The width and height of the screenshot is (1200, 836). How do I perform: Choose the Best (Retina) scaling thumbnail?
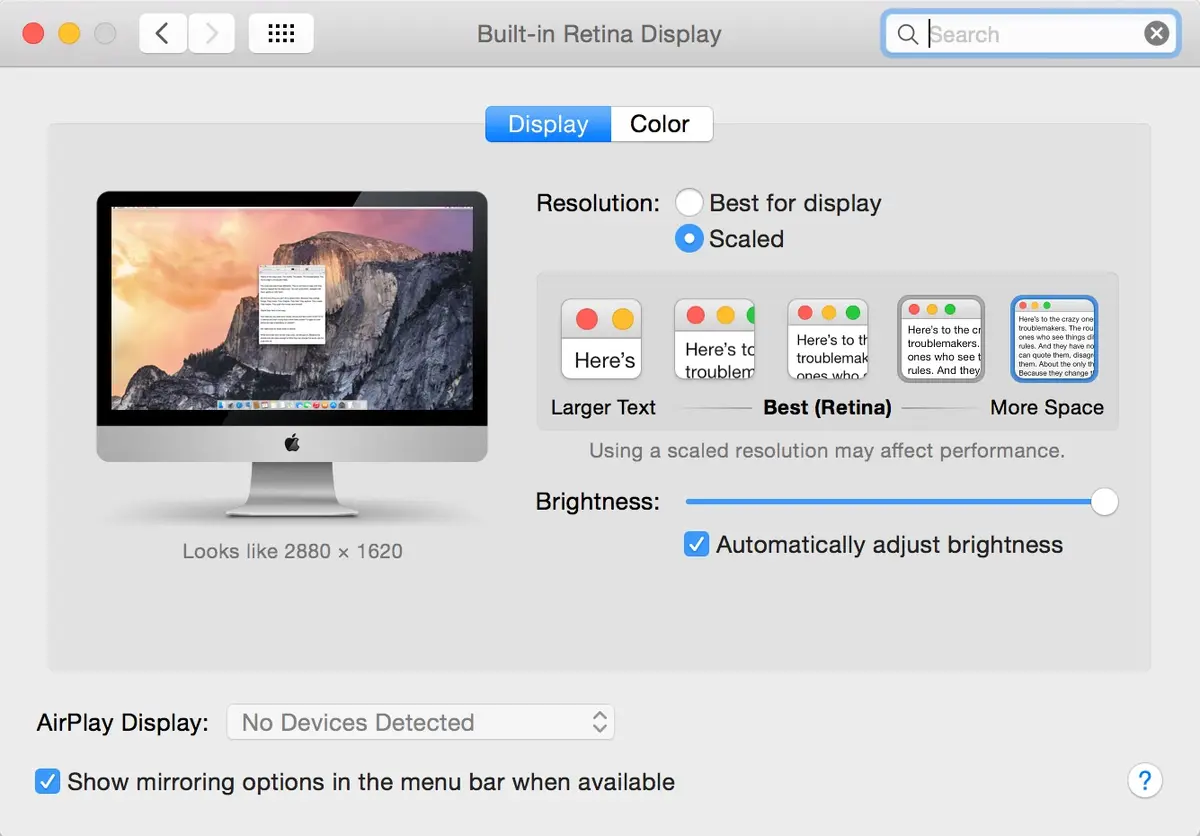click(827, 340)
